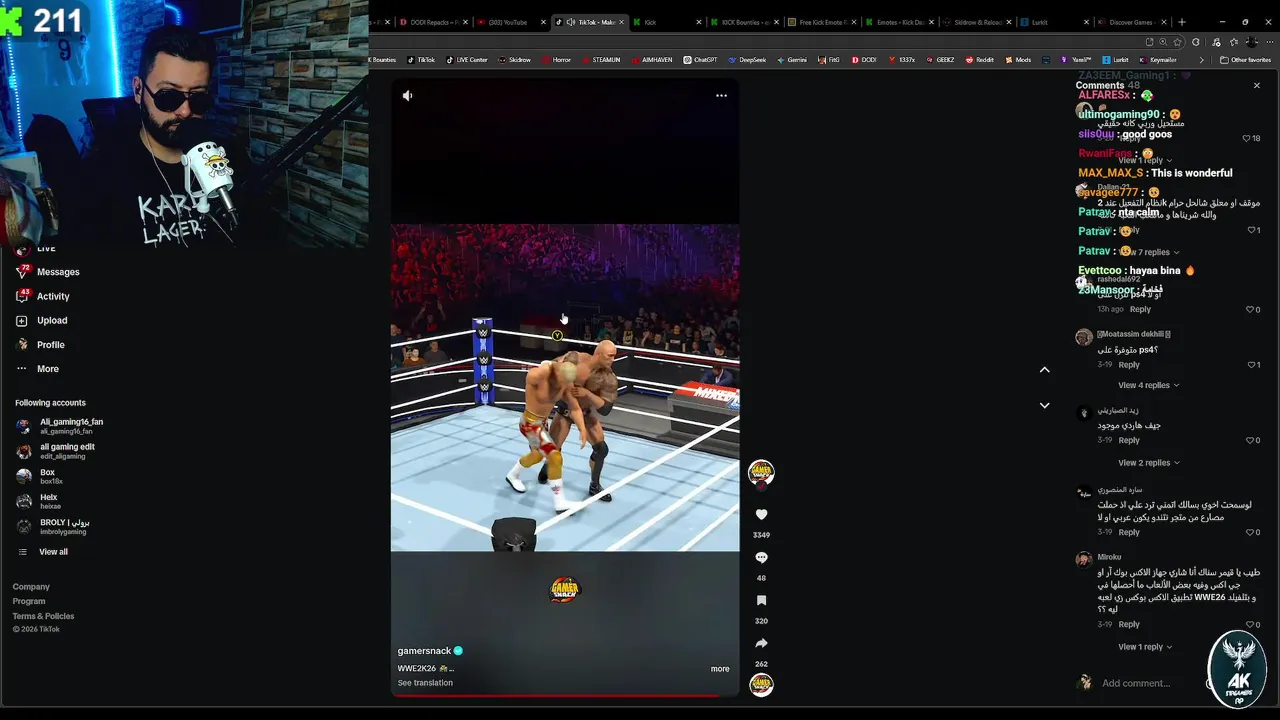Open the Reddit bookmark

tap(980, 60)
